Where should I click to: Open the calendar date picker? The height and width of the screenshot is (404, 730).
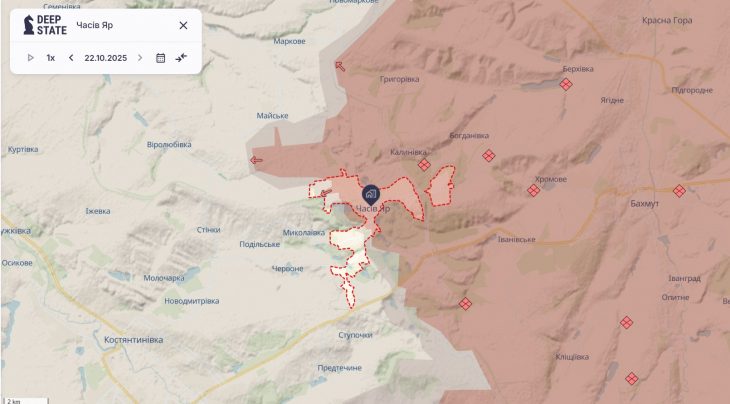click(x=161, y=58)
